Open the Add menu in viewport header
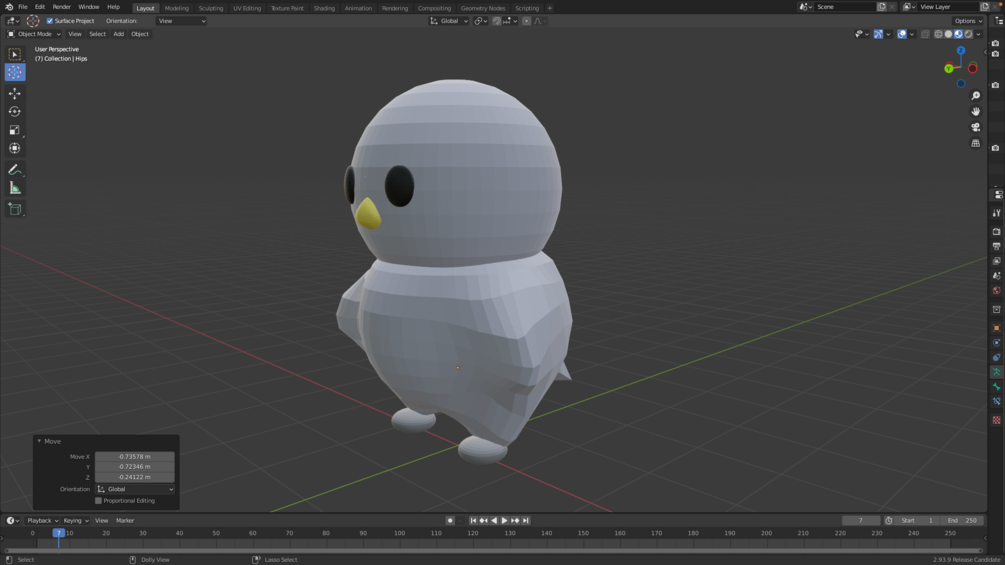Viewport: 1005px width, 565px height. coord(119,34)
